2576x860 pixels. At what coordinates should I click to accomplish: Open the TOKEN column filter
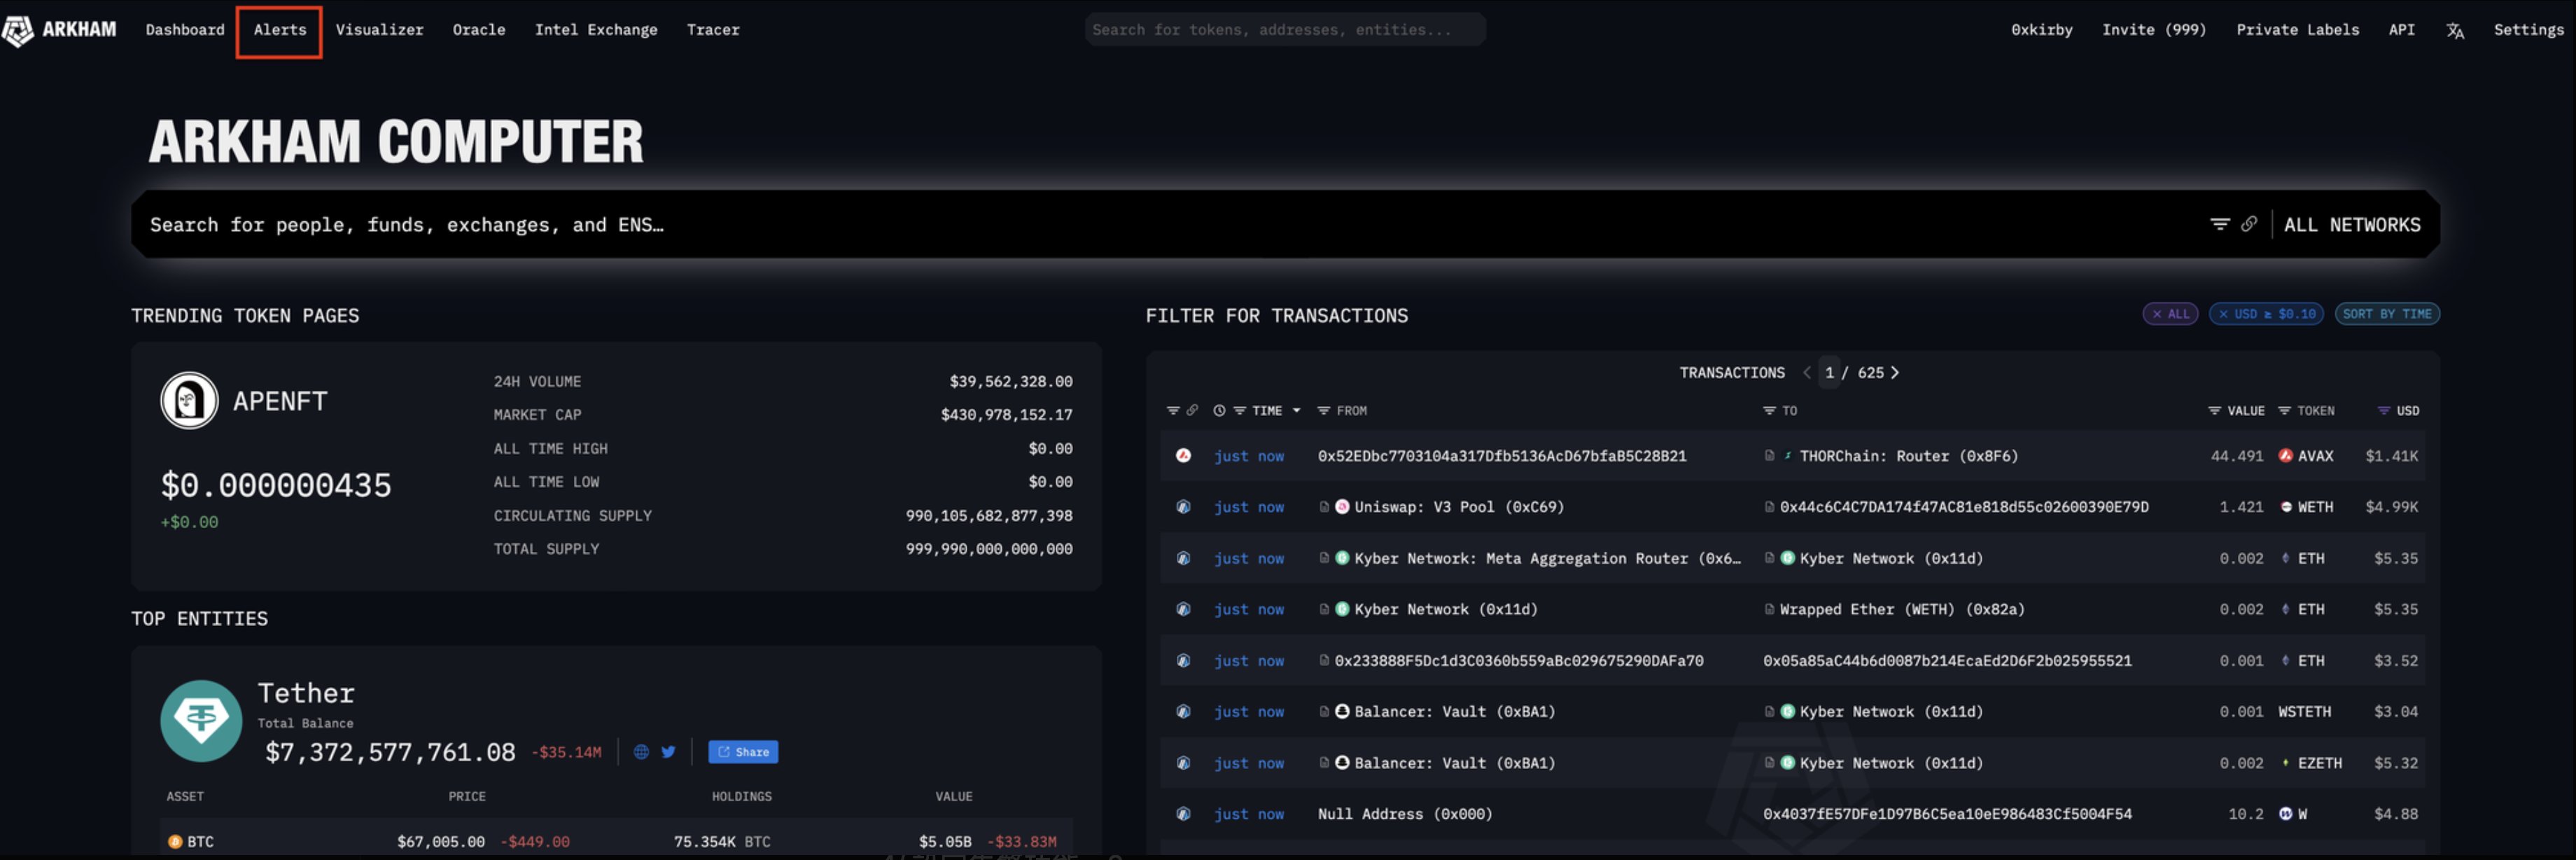click(x=2284, y=411)
